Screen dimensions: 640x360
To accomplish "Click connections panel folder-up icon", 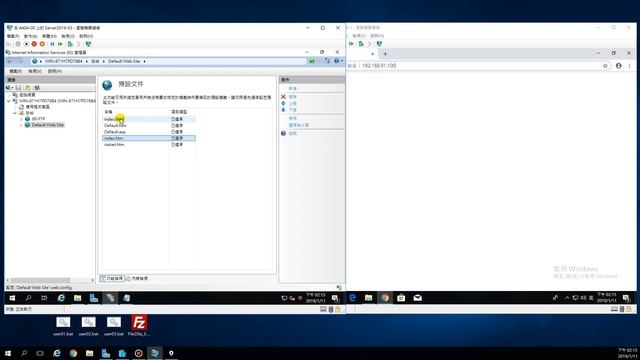I will click(x=28, y=88).
